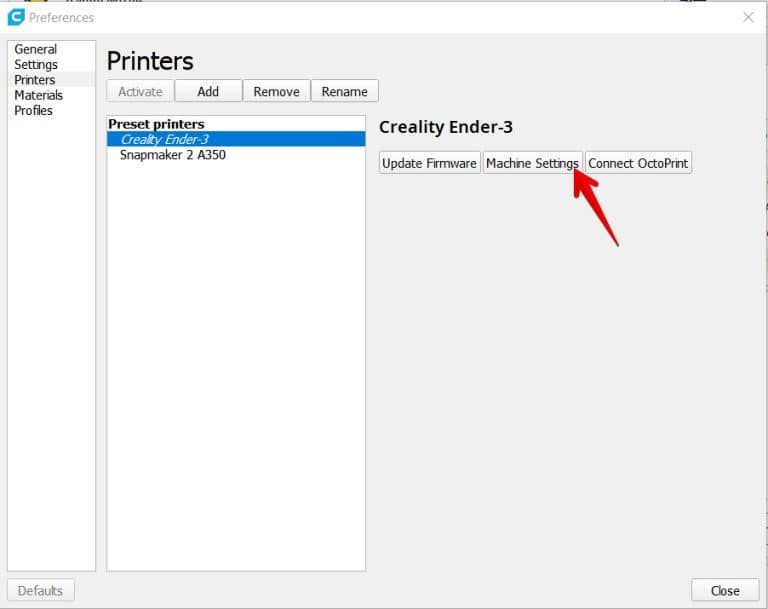Rename the selected printer
Screen dimensions: 768x609
(344, 92)
